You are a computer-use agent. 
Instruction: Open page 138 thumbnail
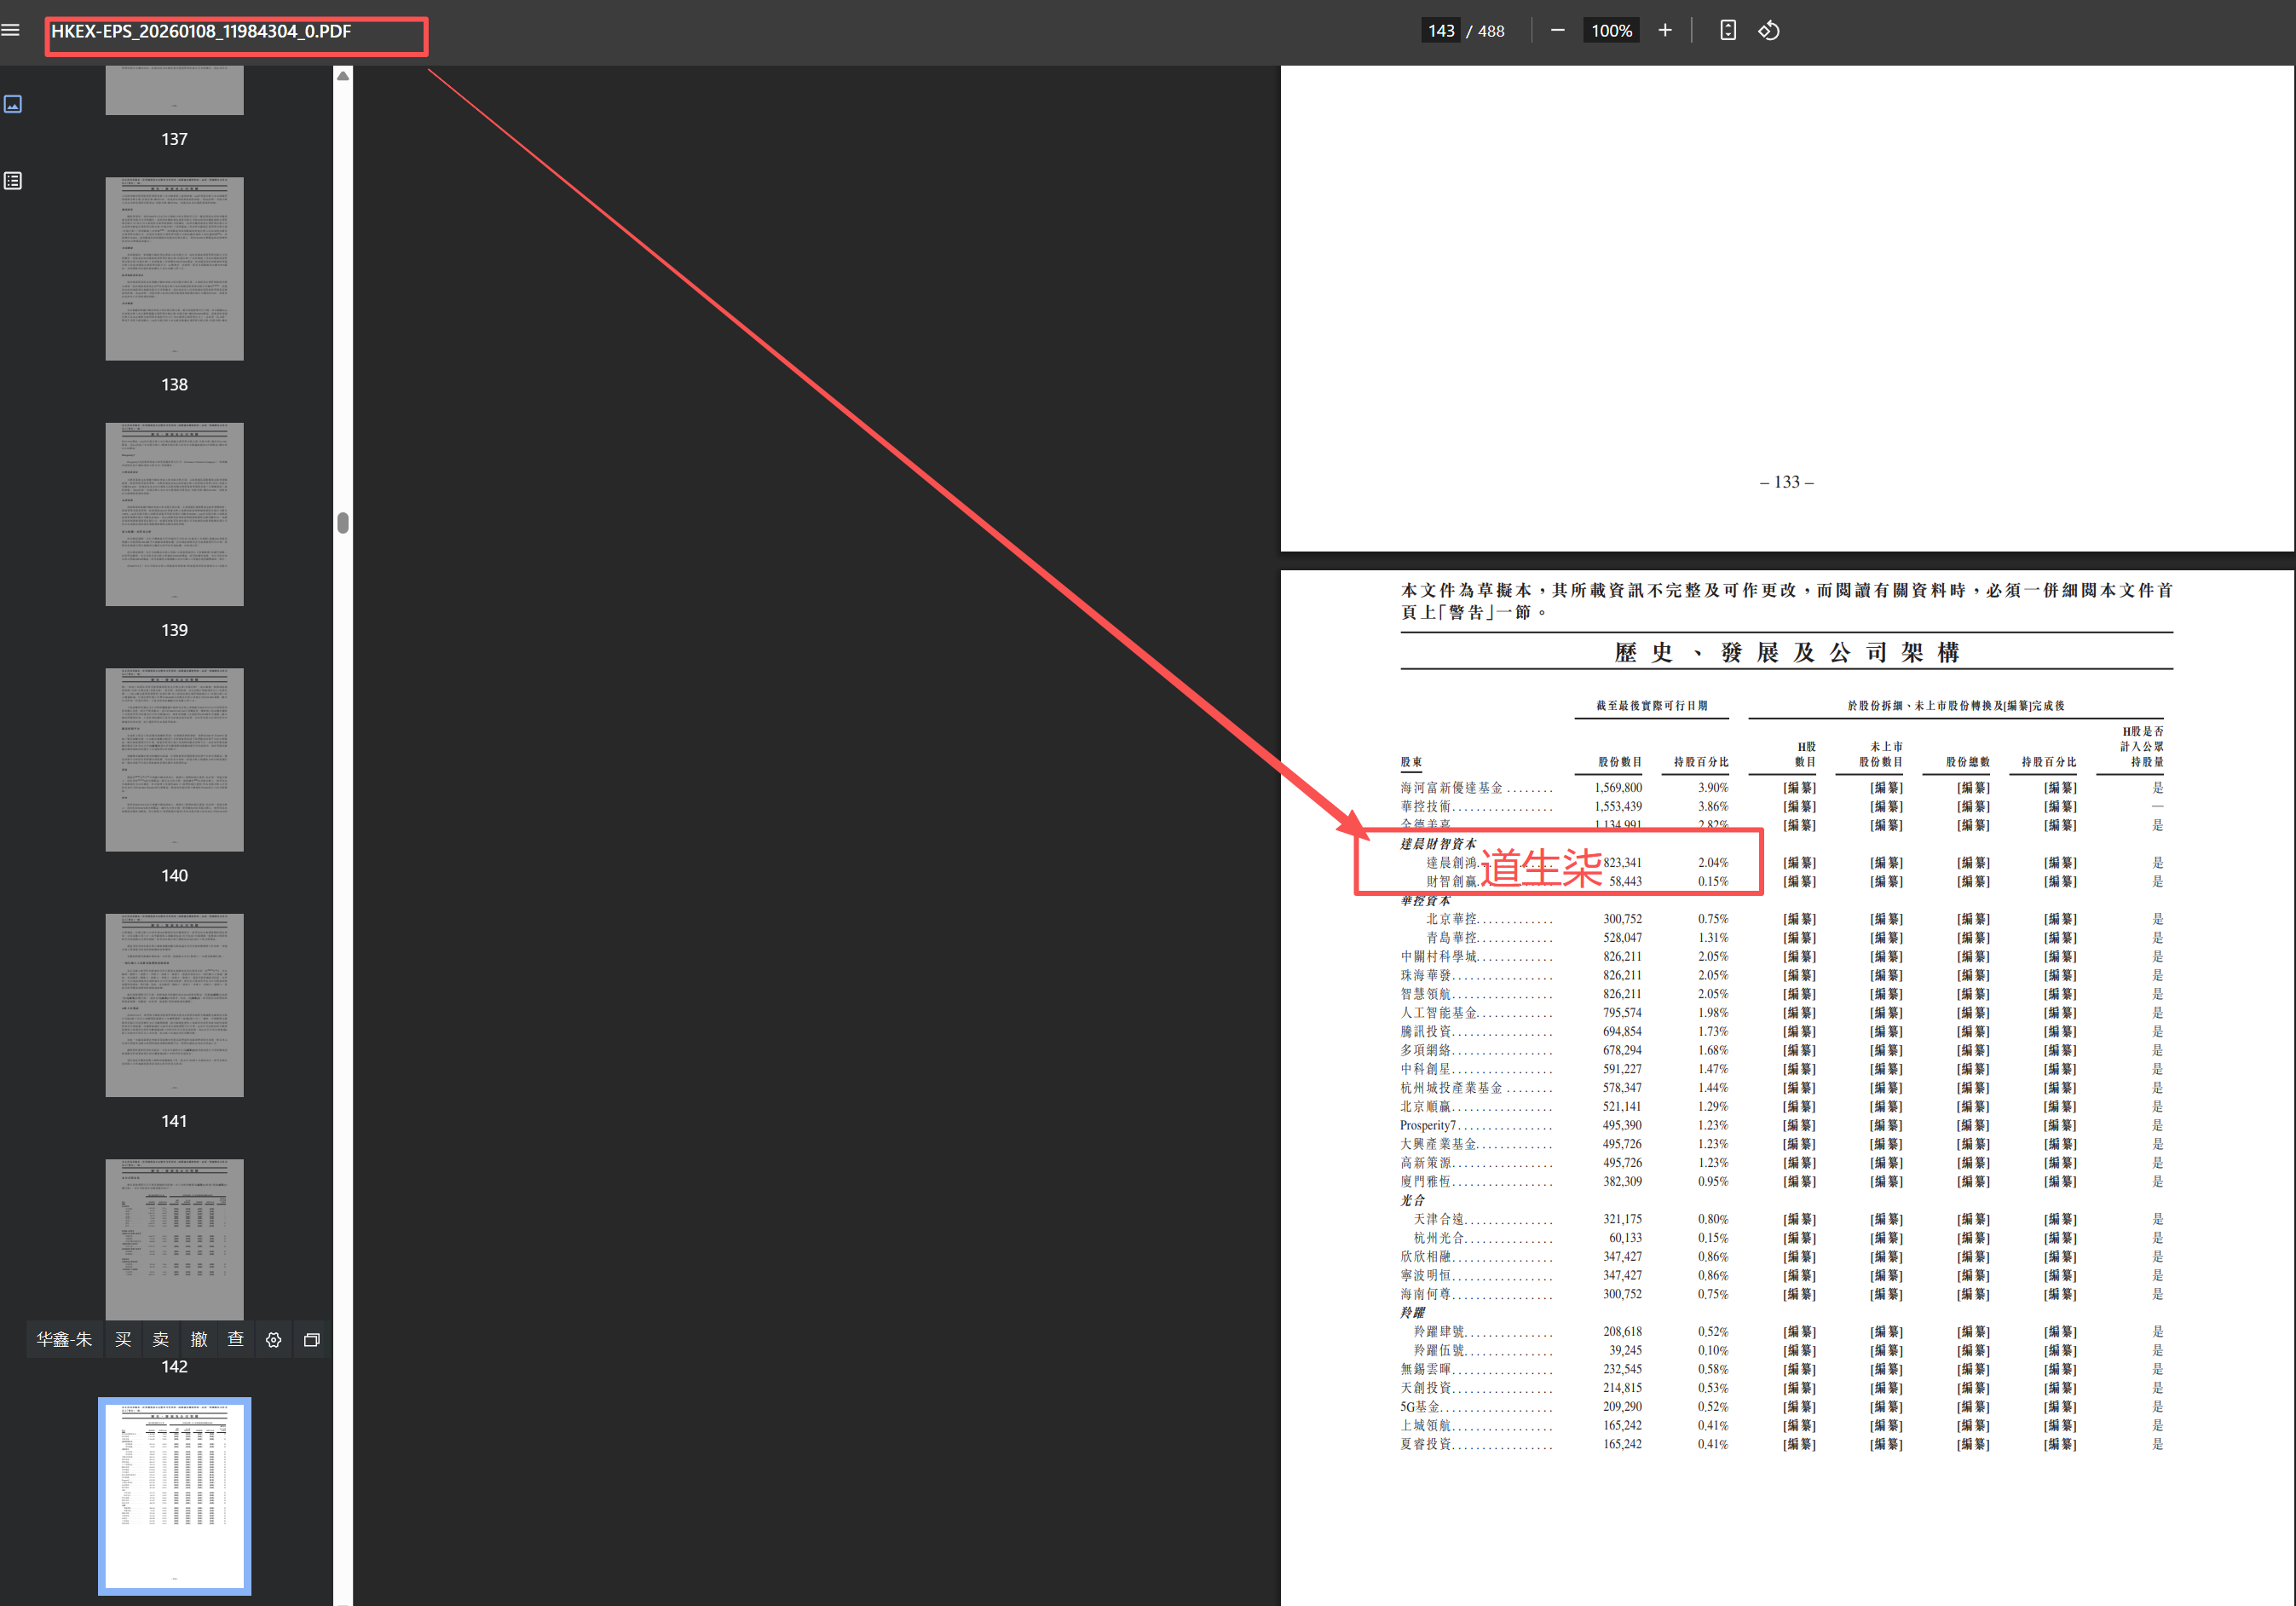tap(174, 269)
